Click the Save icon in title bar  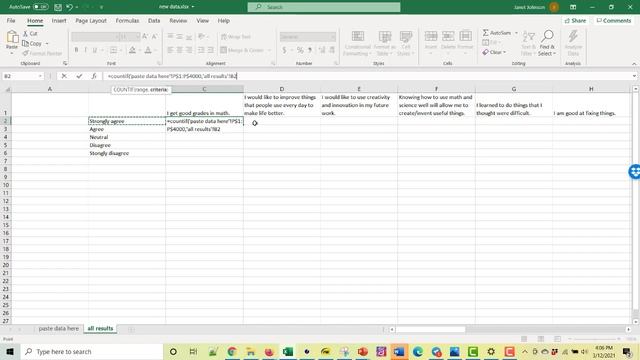pos(58,7)
